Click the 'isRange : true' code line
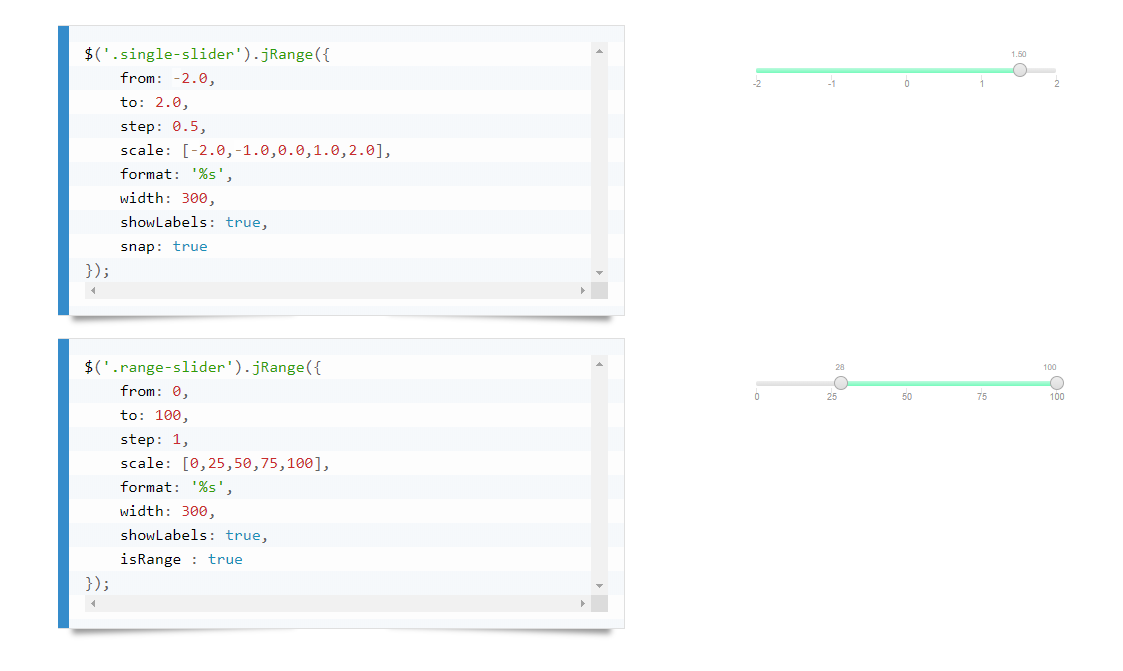Viewport: 1123px width, 671px height. (x=181, y=559)
